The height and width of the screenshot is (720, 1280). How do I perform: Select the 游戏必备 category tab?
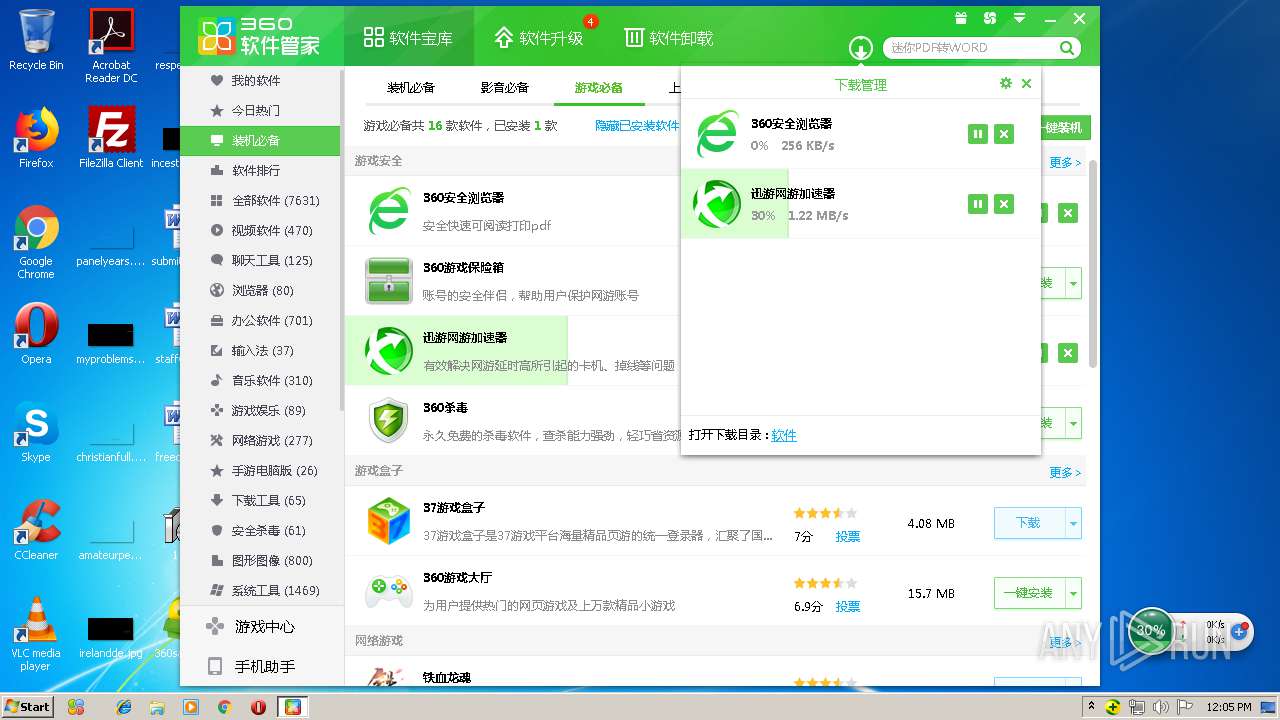[599, 88]
